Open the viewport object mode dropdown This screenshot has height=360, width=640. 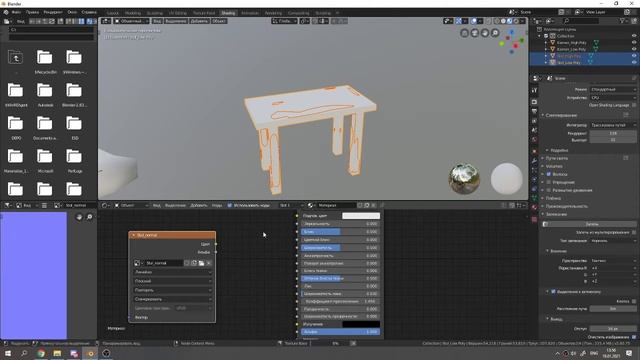pos(131,21)
